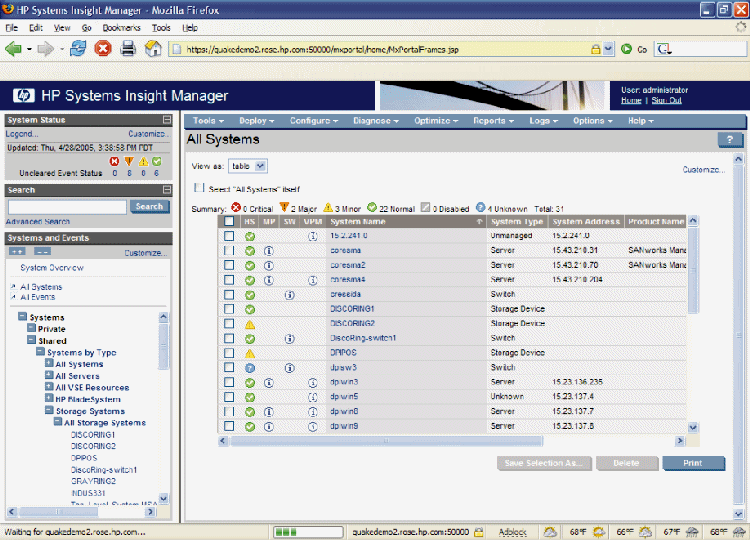Click the Print button below the table
The height and width of the screenshot is (540, 750).
tap(694, 463)
